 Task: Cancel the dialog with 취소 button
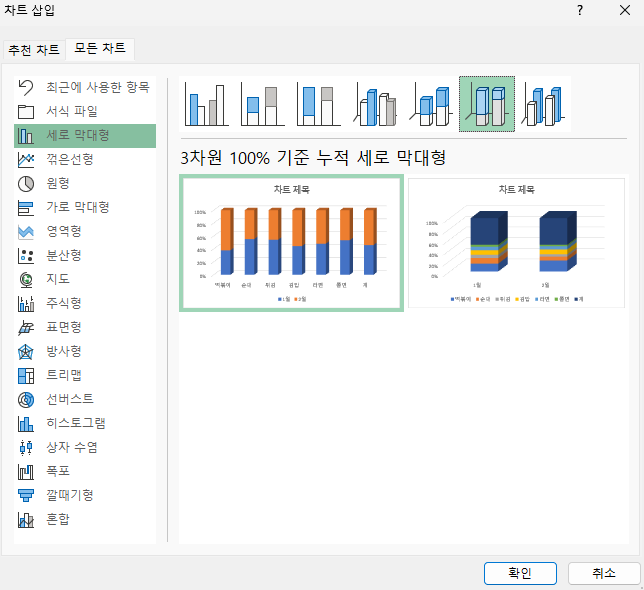(x=604, y=573)
